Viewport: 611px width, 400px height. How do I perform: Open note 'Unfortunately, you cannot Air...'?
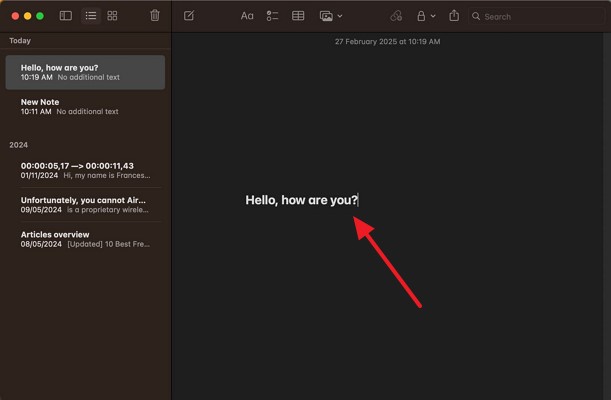click(85, 205)
